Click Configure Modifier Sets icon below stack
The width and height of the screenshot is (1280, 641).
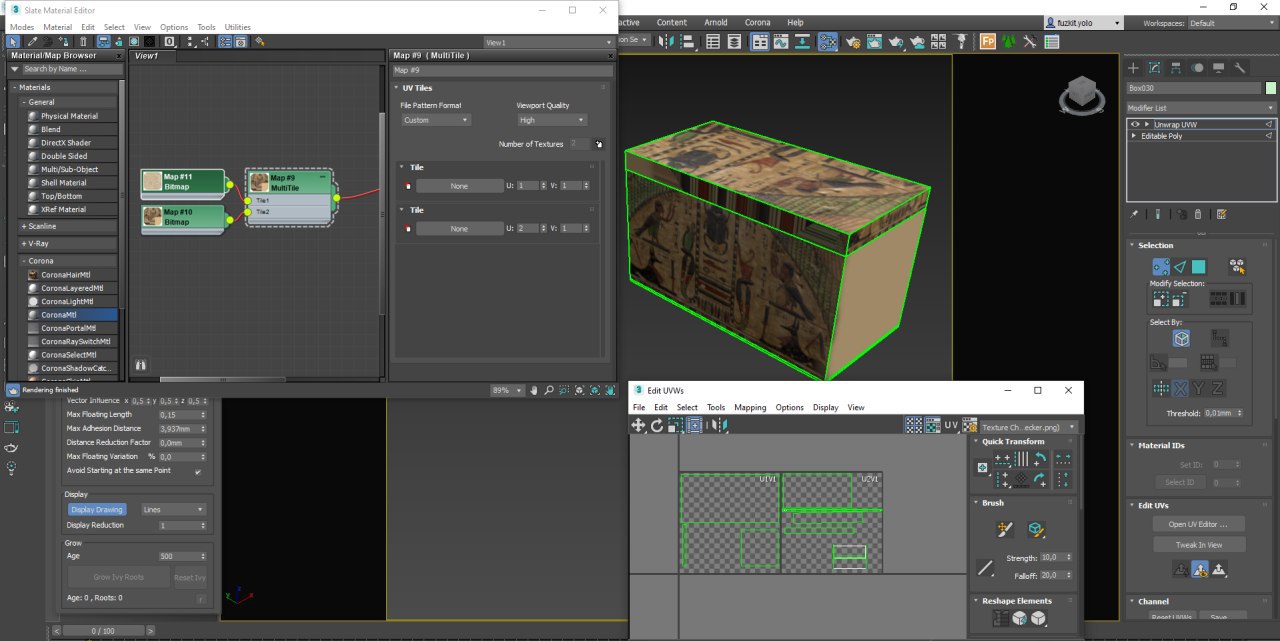click(1222, 214)
